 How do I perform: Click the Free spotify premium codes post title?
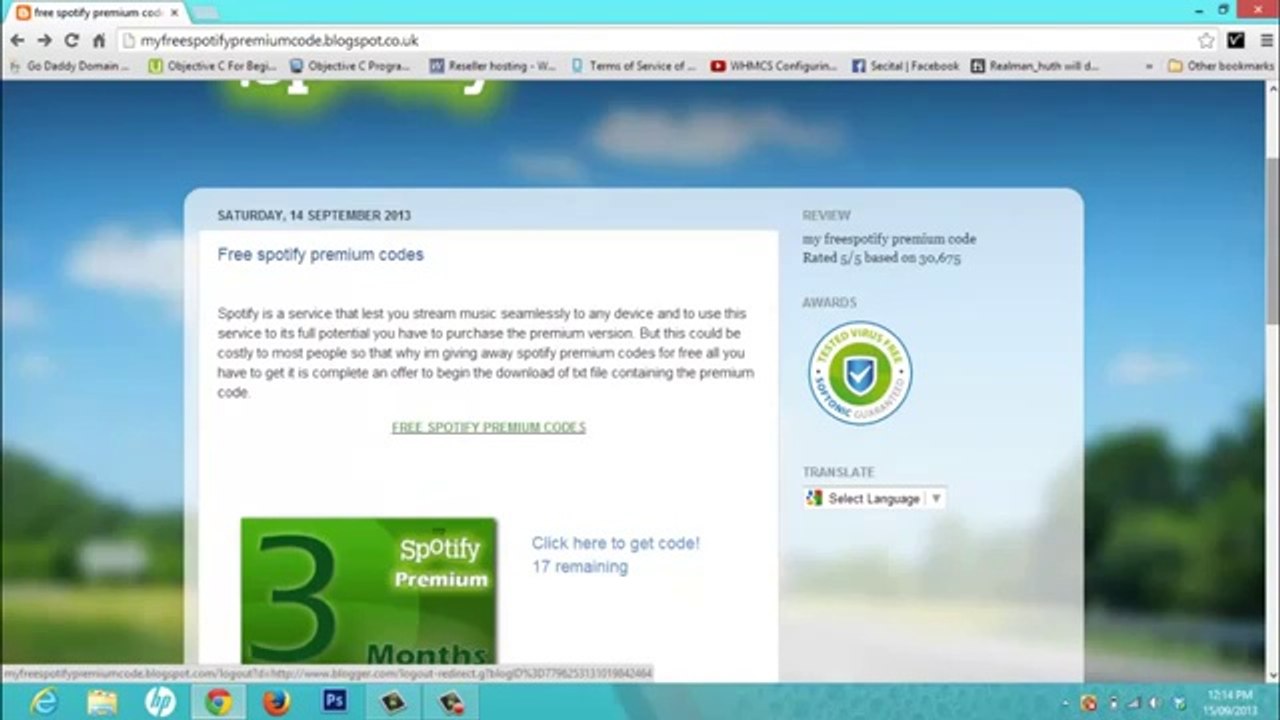click(x=320, y=254)
